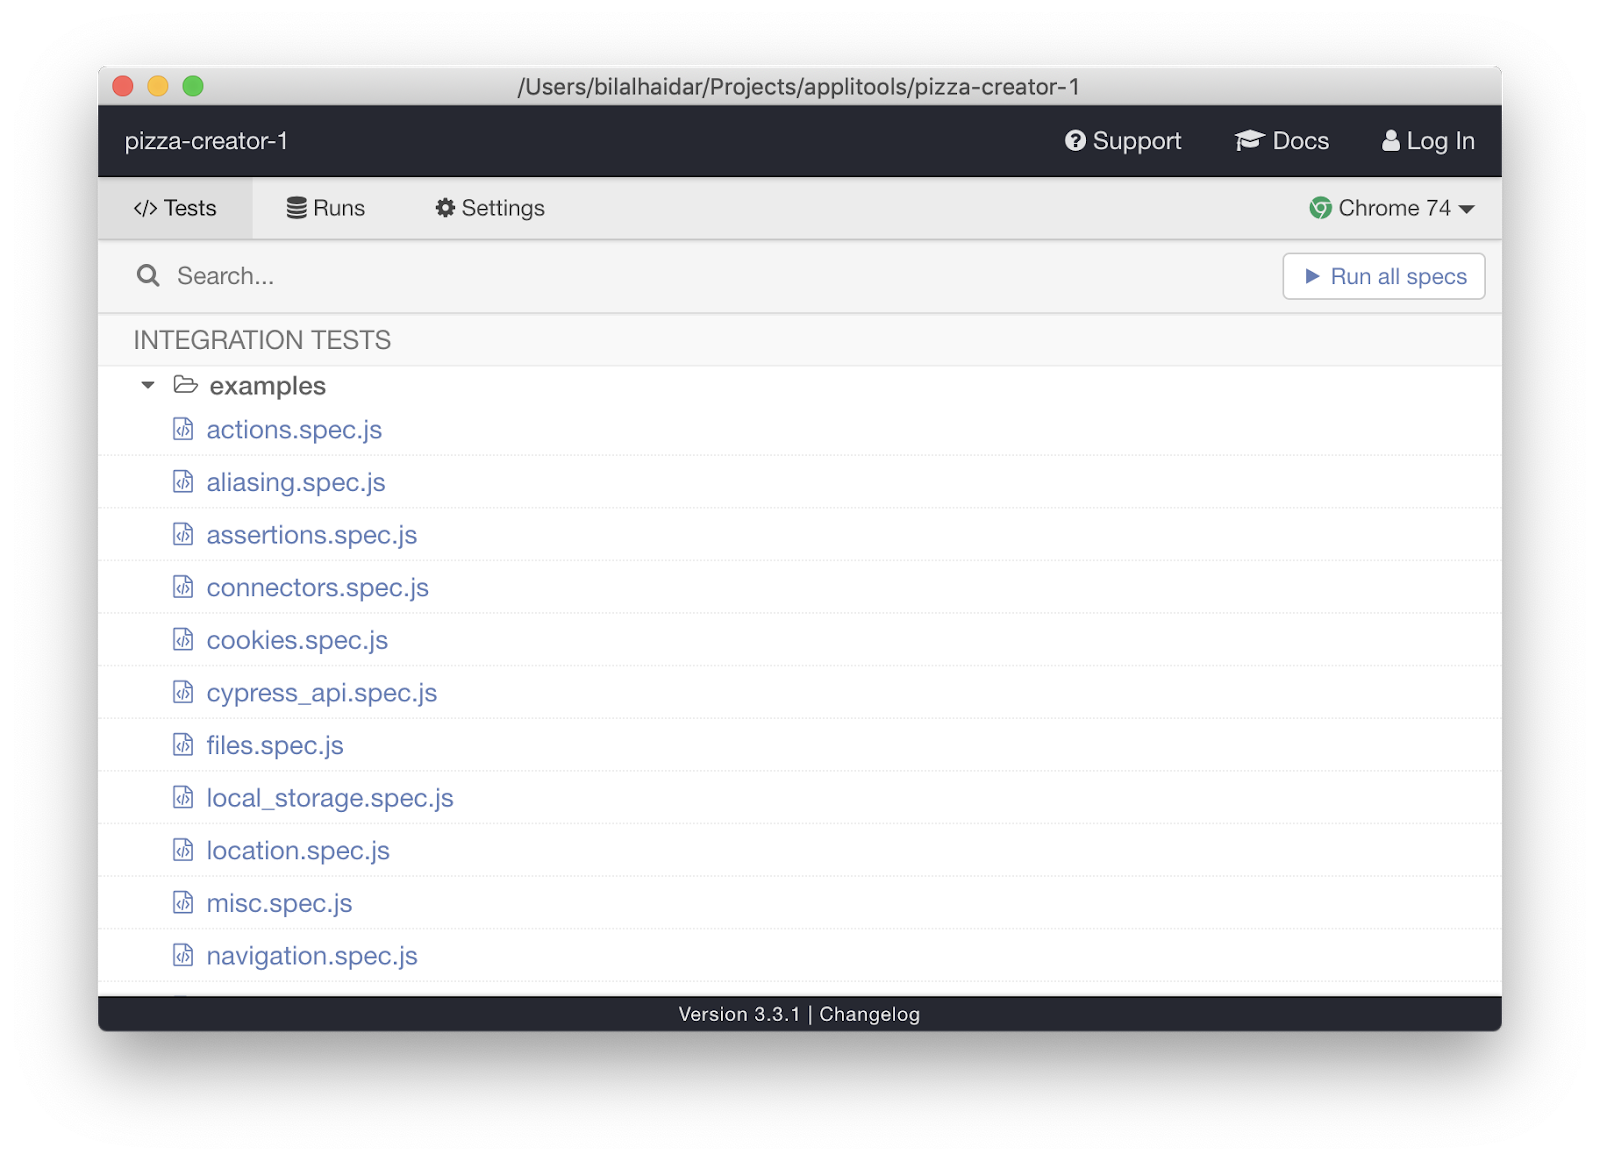
Task: Switch to the Runs tab
Action: click(x=326, y=208)
